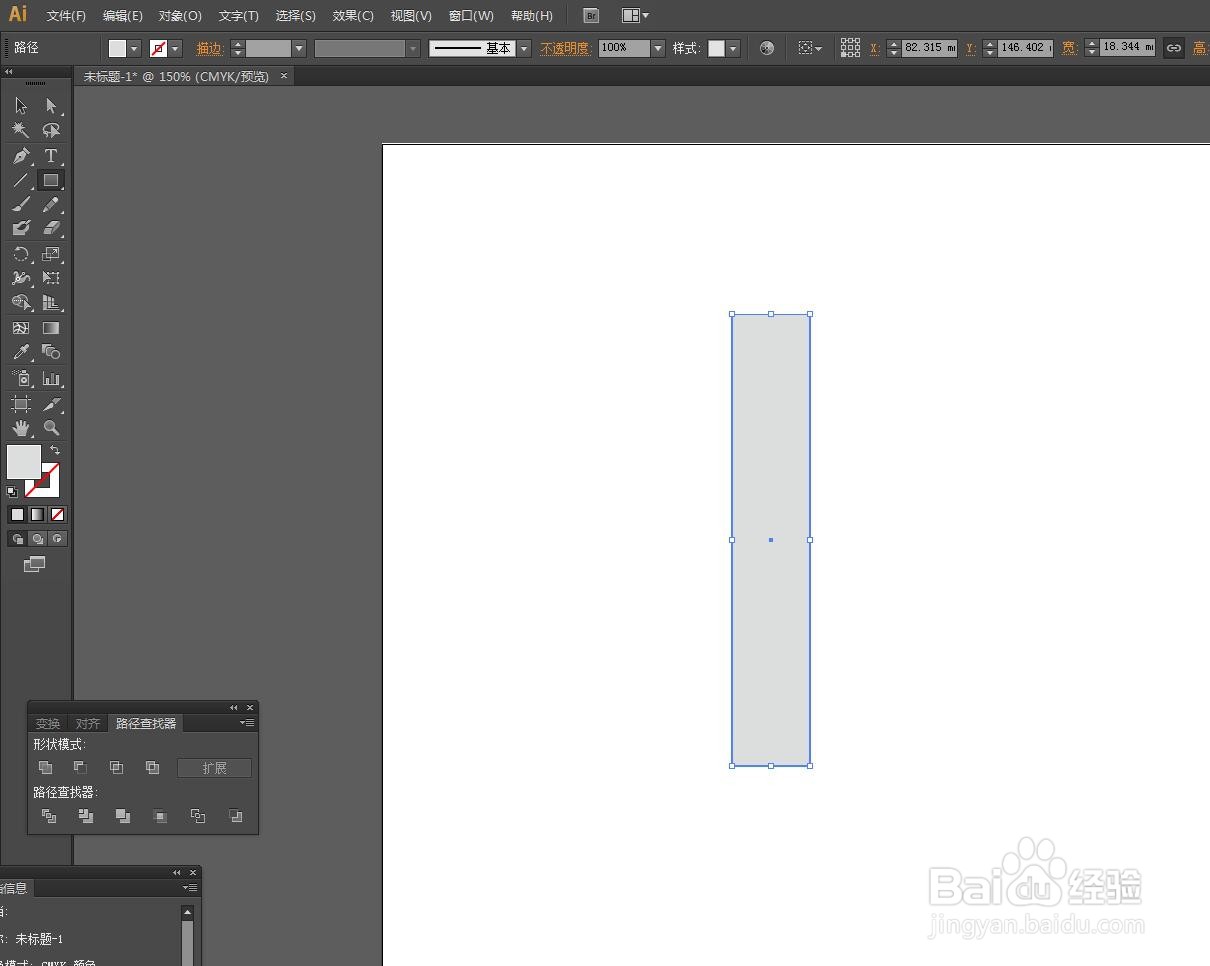Select the Paintbrush tool
This screenshot has width=1210, height=966.
tap(21, 204)
